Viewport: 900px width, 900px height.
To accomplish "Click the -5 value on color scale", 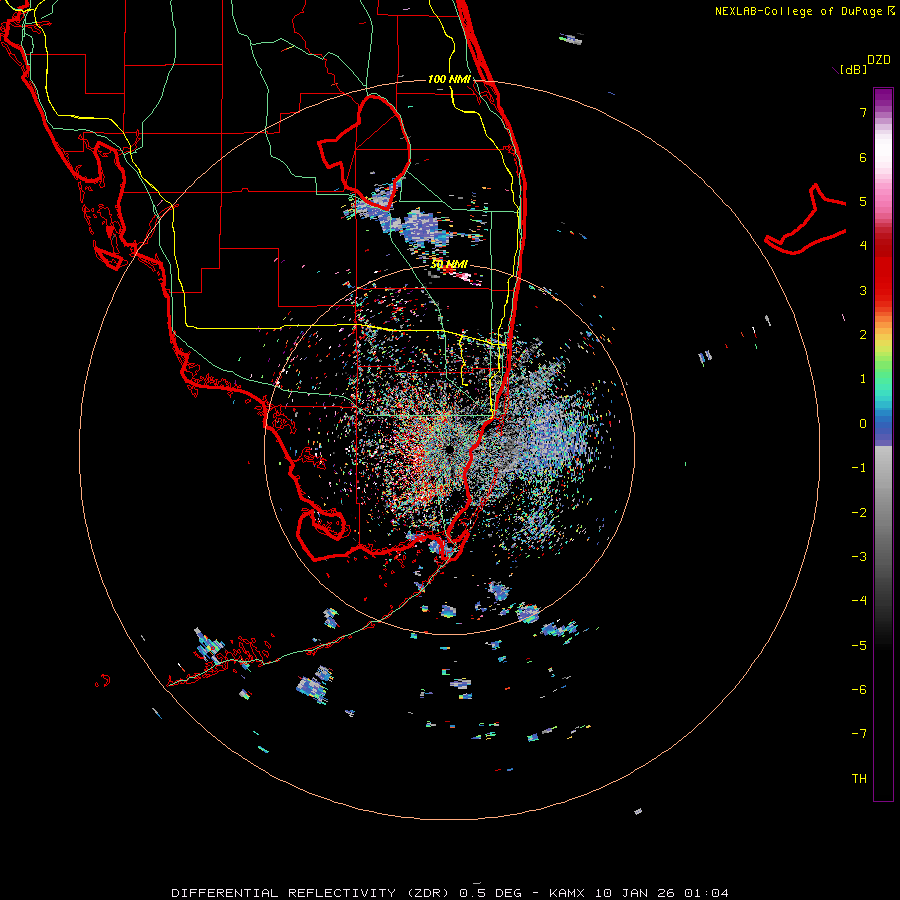I will [x=859, y=646].
